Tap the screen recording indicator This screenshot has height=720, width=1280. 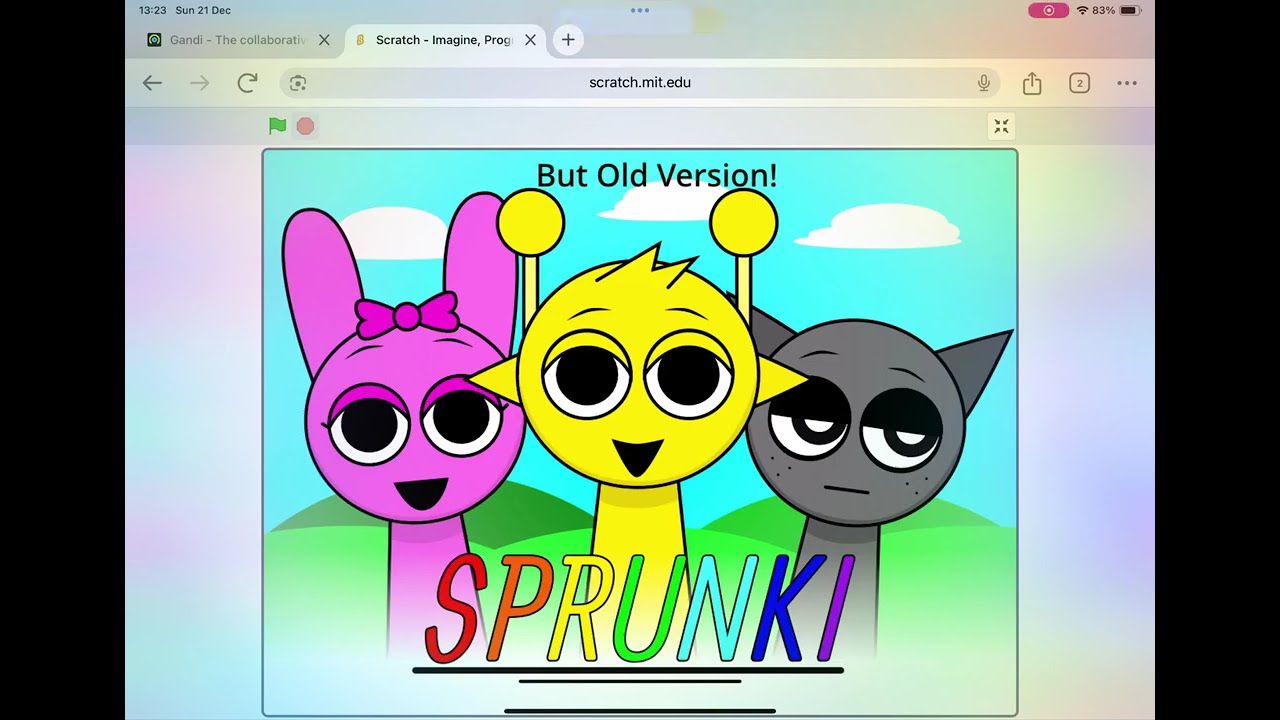(1048, 10)
